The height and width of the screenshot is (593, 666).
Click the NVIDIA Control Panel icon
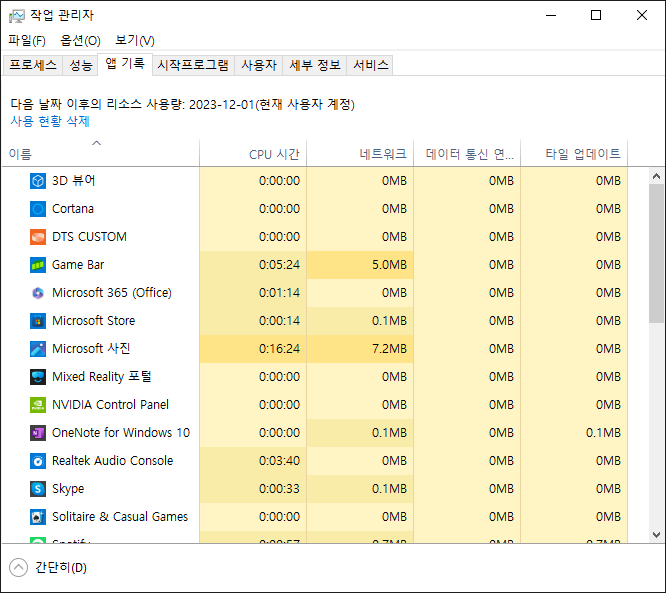pyautogui.click(x=38, y=405)
